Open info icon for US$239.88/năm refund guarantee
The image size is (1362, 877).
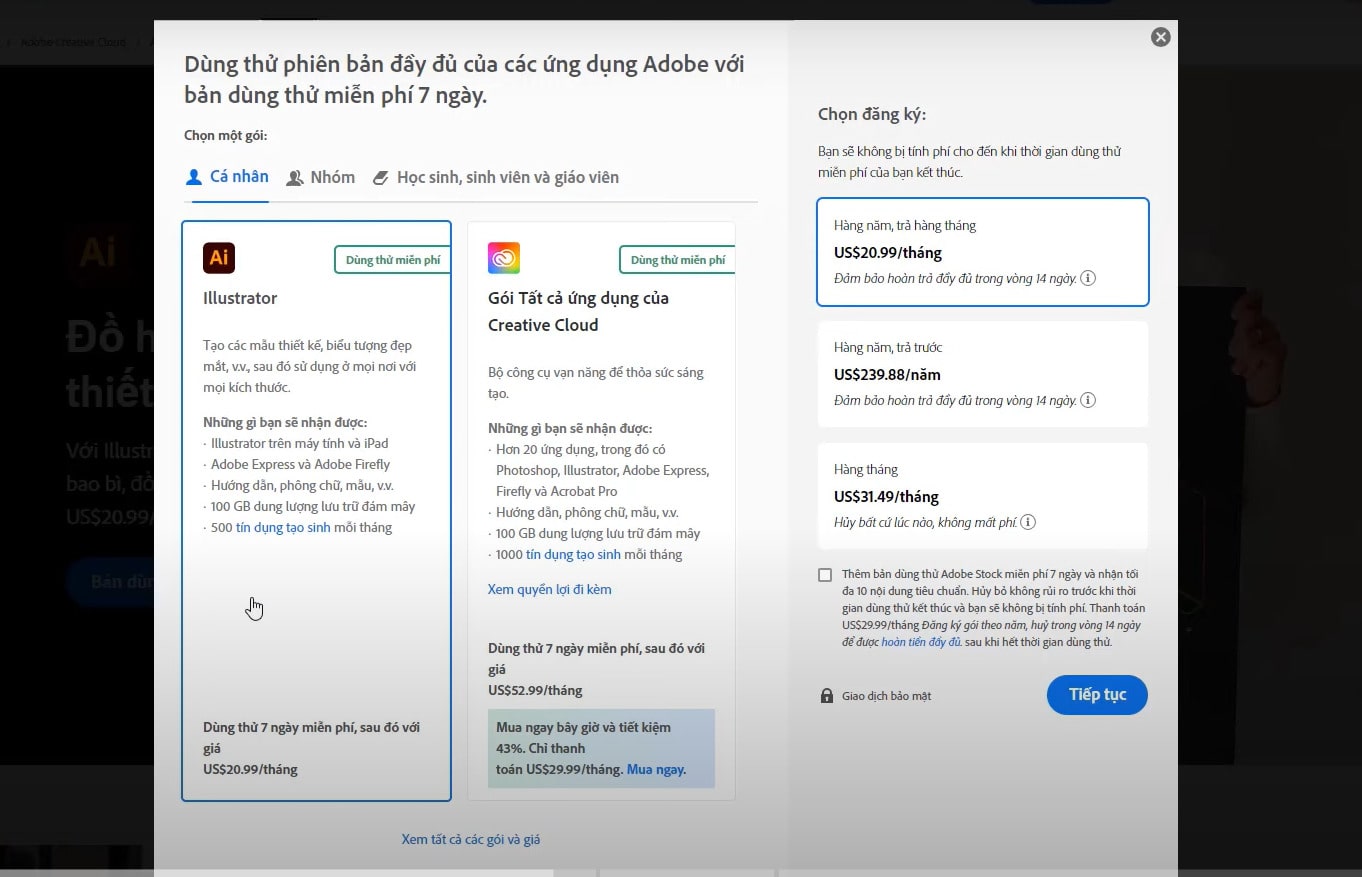pyautogui.click(x=1088, y=400)
